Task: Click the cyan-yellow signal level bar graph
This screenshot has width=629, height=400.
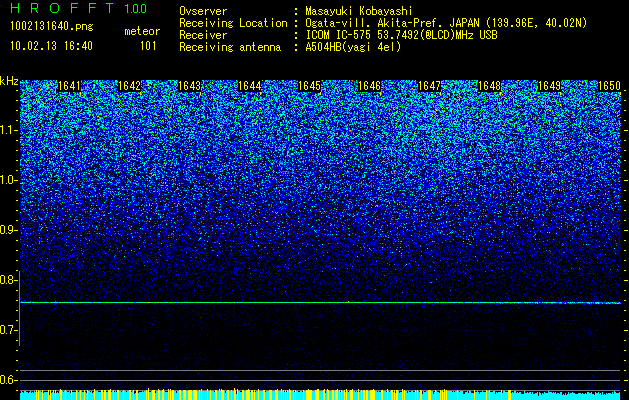Action: click(x=320, y=394)
